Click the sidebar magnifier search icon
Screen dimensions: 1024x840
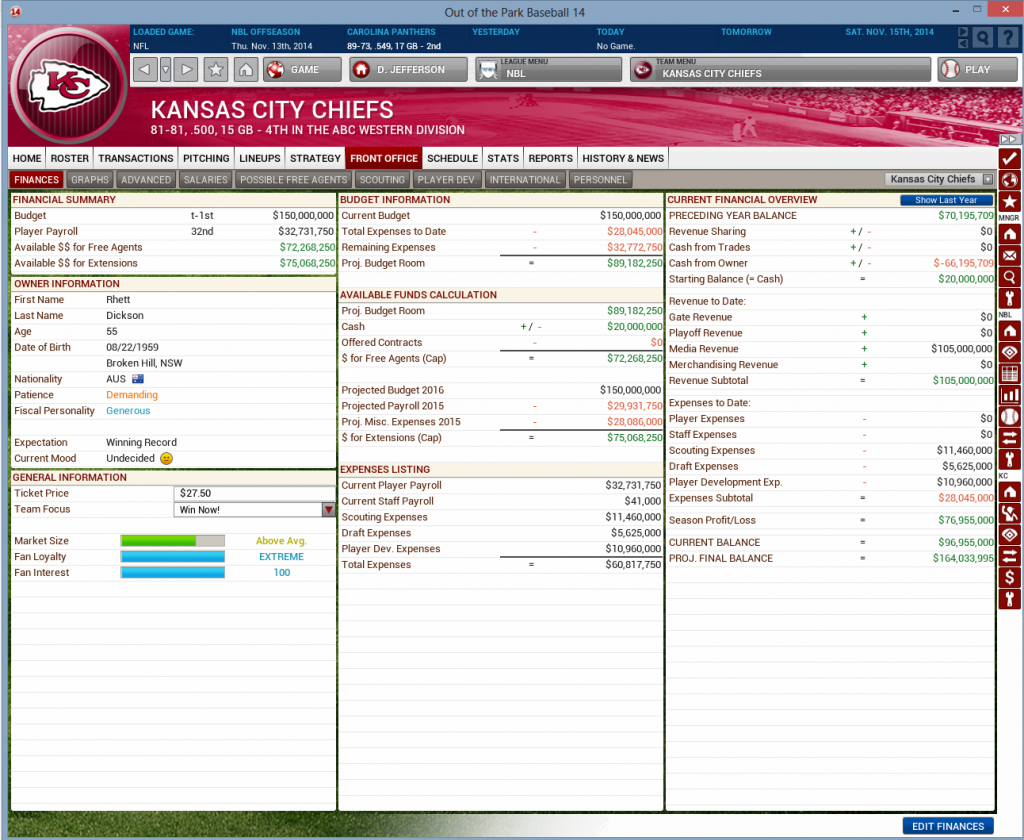click(1009, 277)
